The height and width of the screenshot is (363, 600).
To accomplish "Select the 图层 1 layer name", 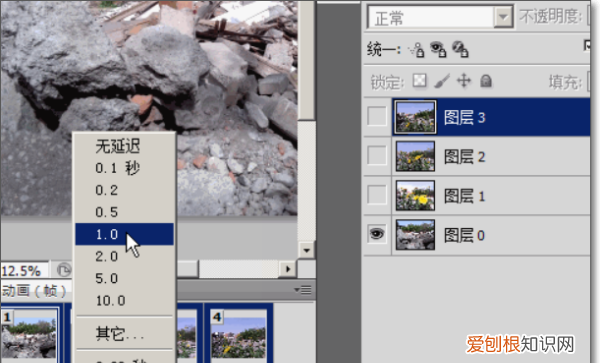I will pos(465,196).
